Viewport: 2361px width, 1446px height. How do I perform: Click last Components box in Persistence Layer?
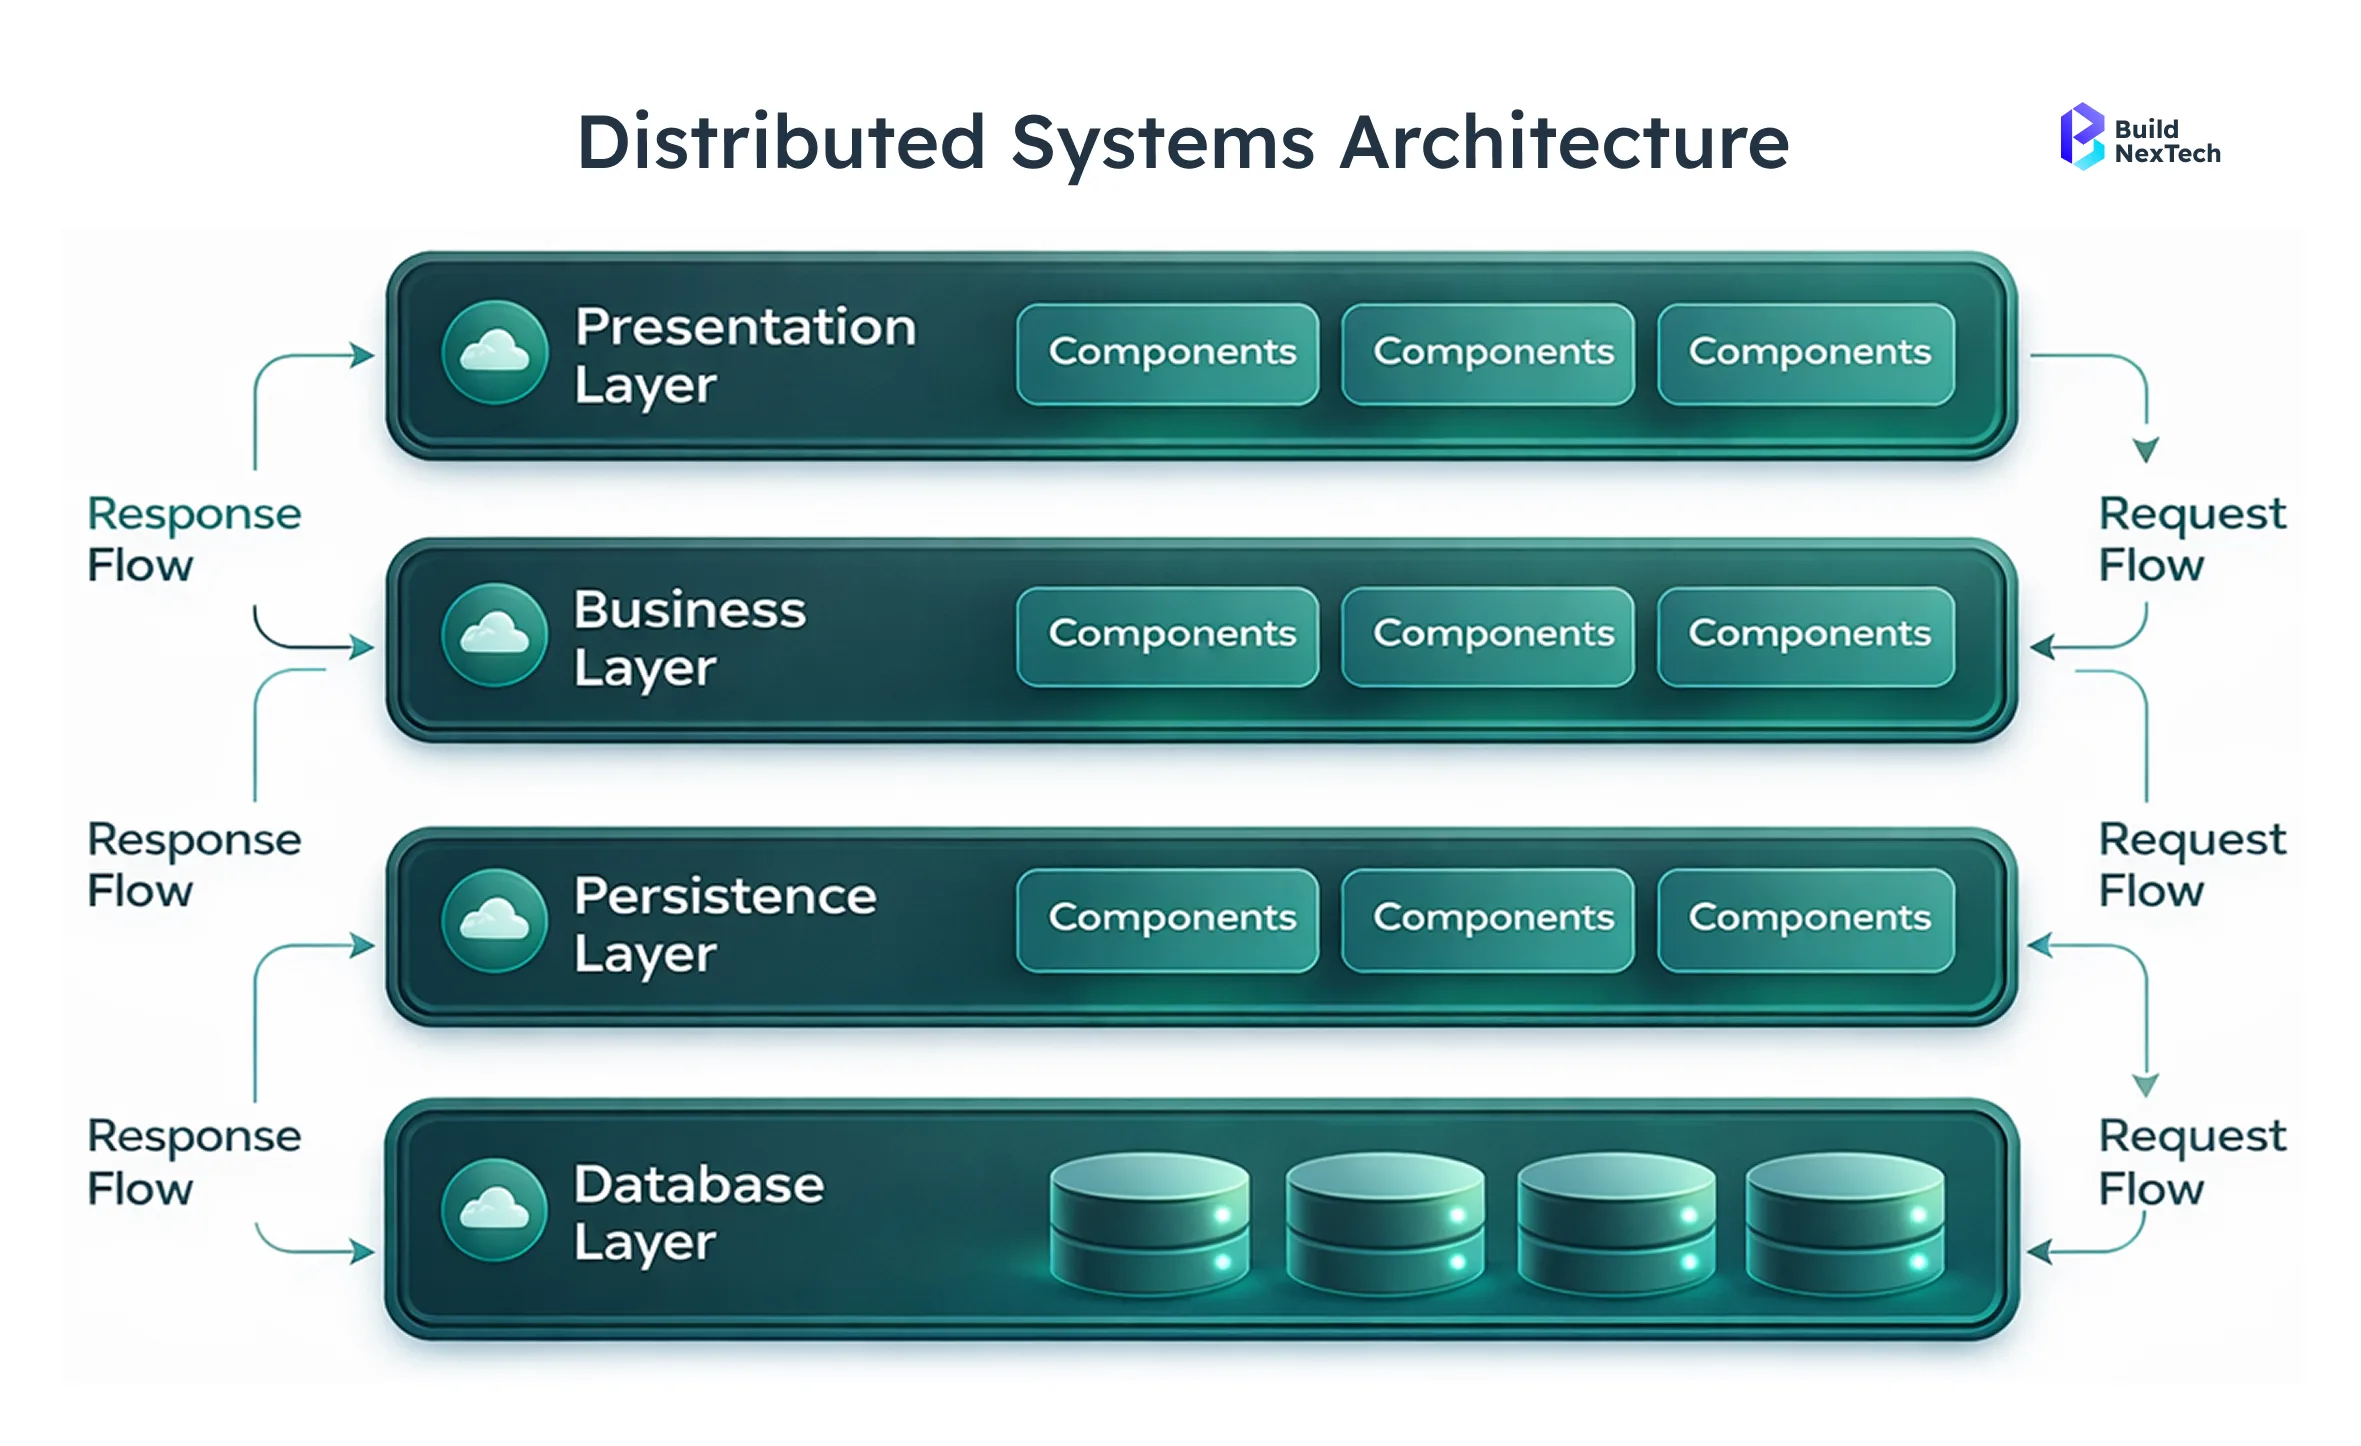pyautogui.click(x=1806, y=920)
